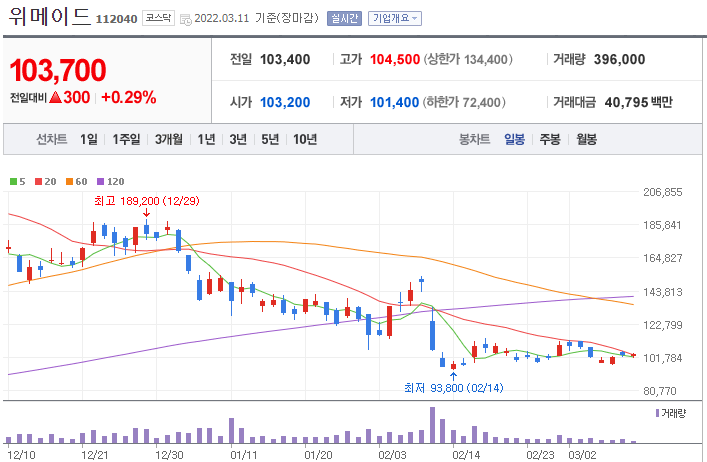This screenshot has width=707, height=462.
Task: Click the purple 120-day moving average swatch
Action: click(x=101, y=182)
